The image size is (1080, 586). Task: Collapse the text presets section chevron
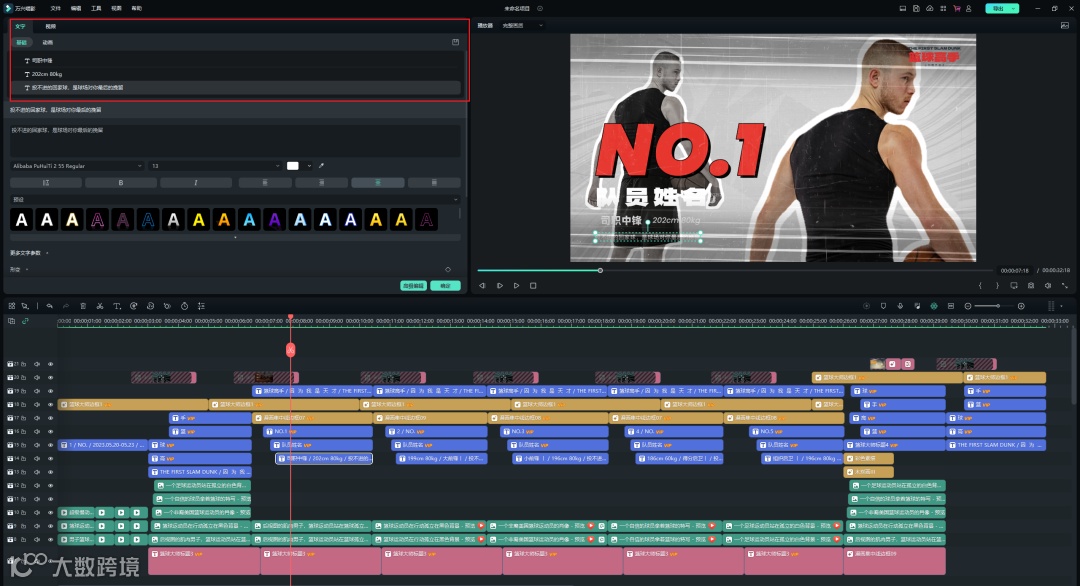coord(455,200)
